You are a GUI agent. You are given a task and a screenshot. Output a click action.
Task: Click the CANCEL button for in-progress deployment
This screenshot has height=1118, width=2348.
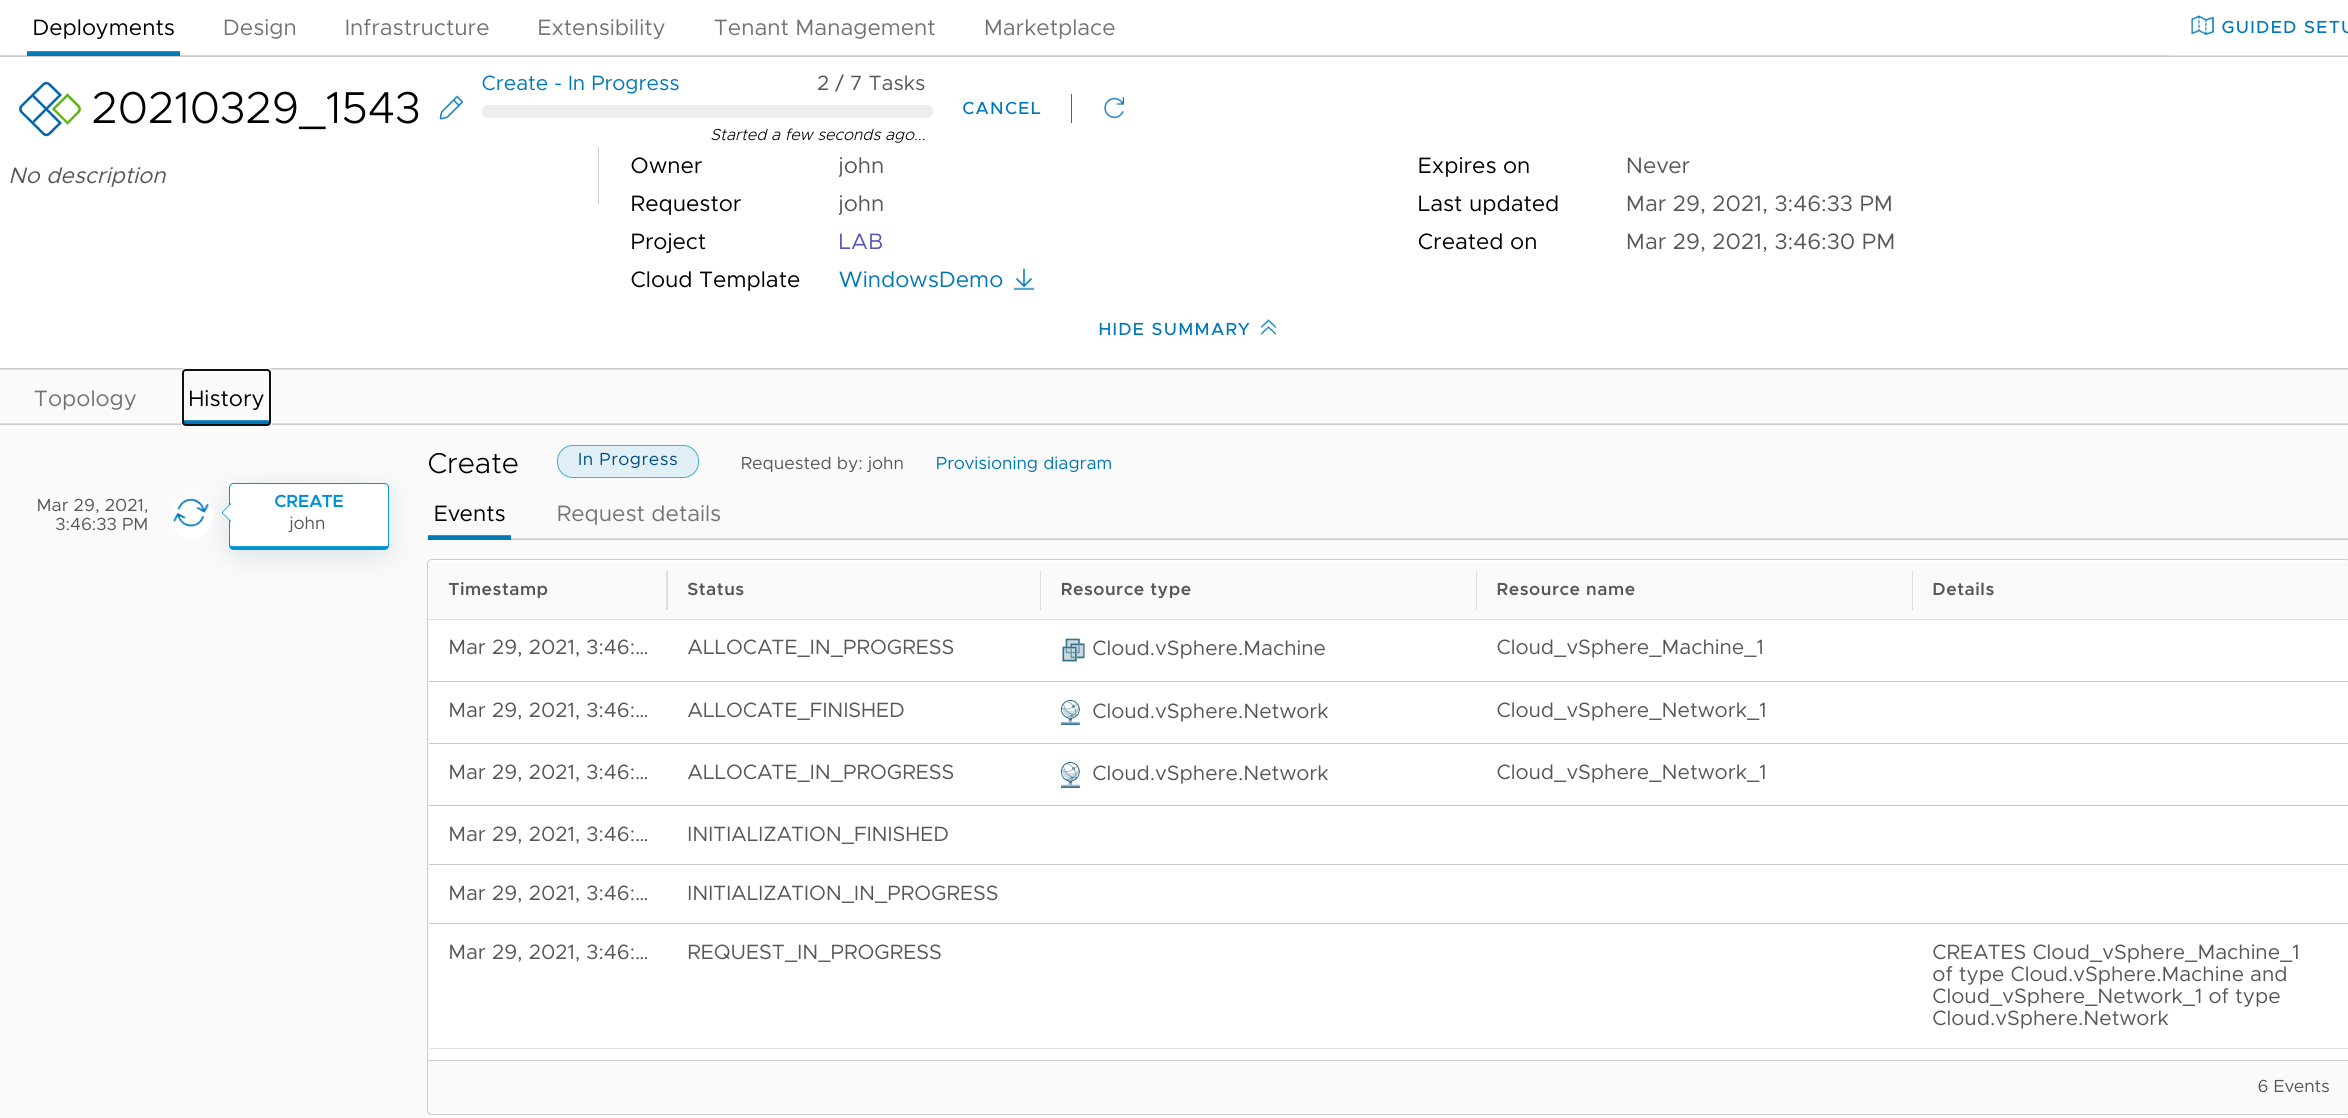(1000, 106)
